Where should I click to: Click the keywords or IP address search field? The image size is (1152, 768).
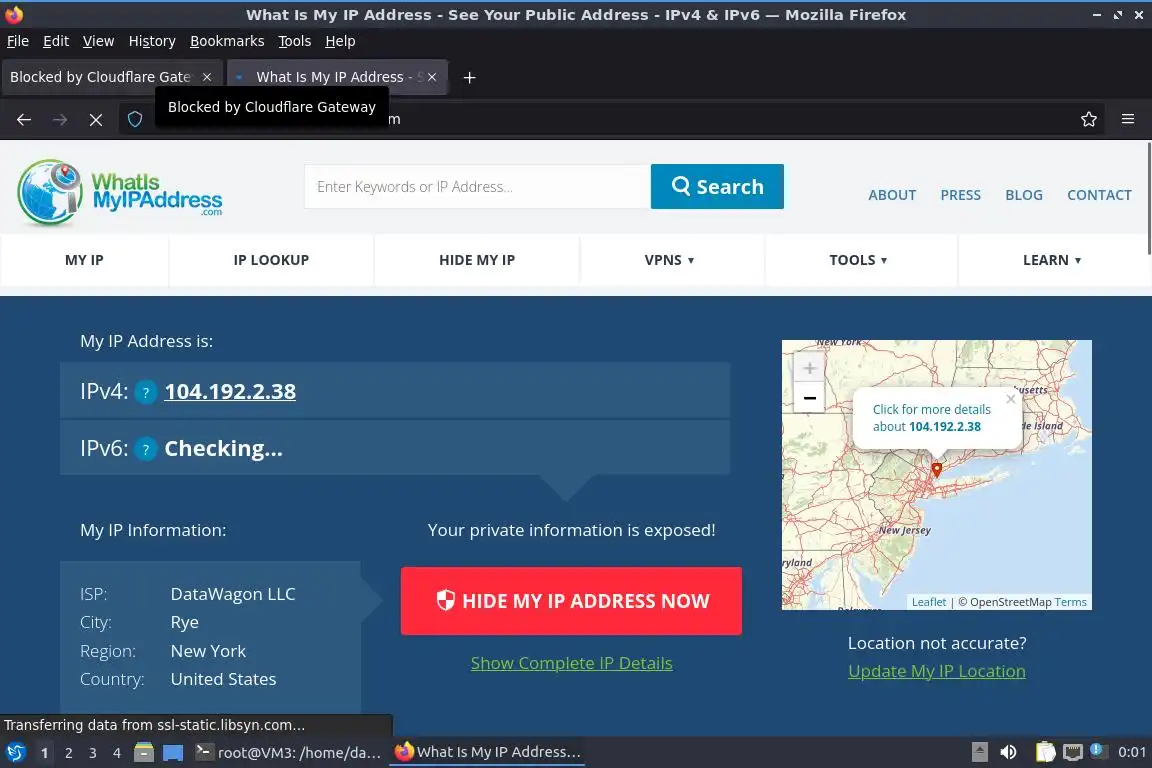[x=478, y=187]
